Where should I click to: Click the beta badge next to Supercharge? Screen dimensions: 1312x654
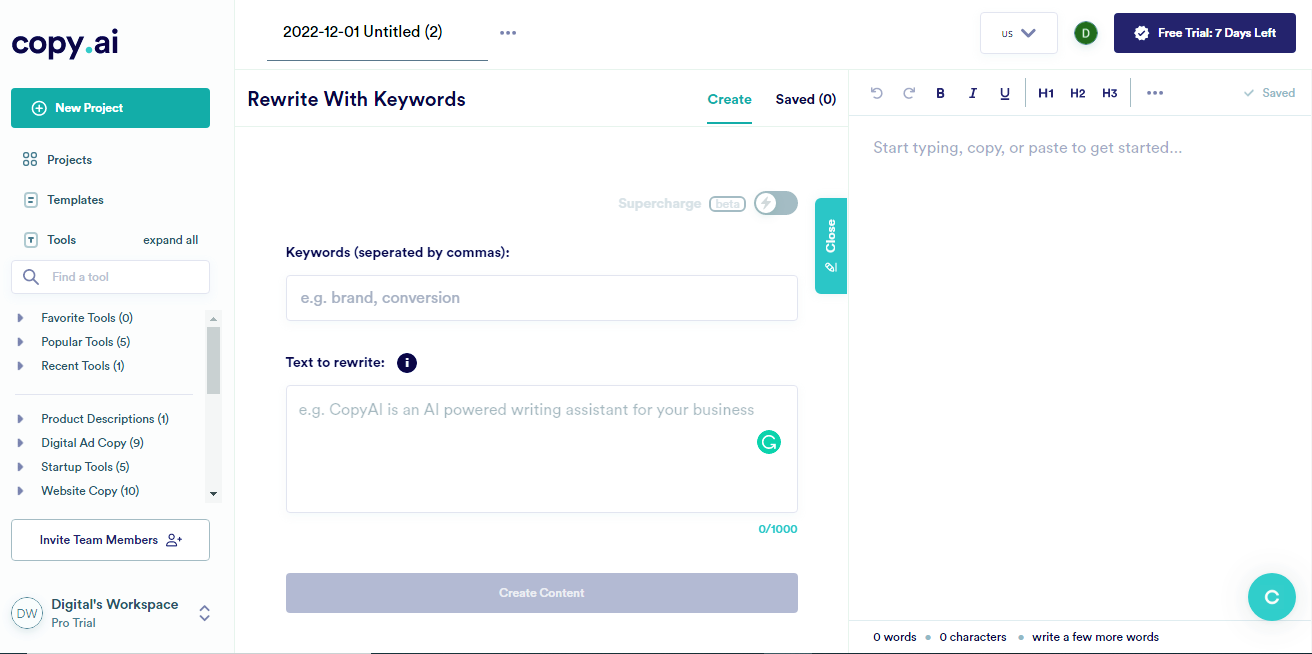(727, 204)
